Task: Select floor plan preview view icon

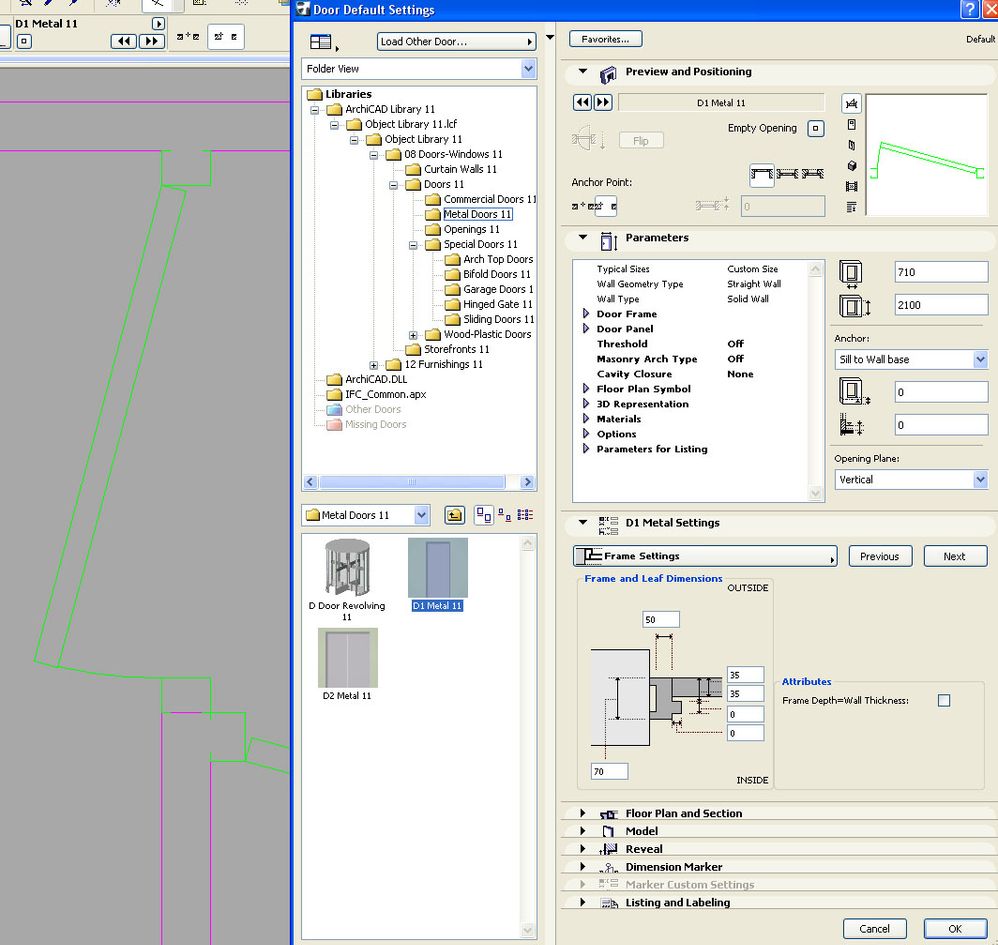Action: (851, 104)
